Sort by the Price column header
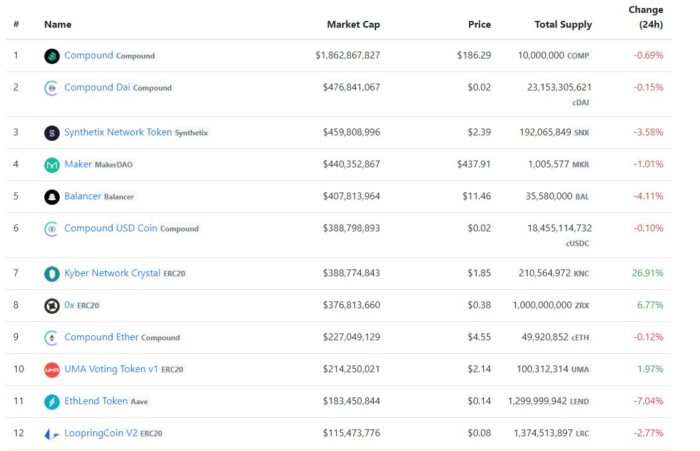 tap(479, 25)
